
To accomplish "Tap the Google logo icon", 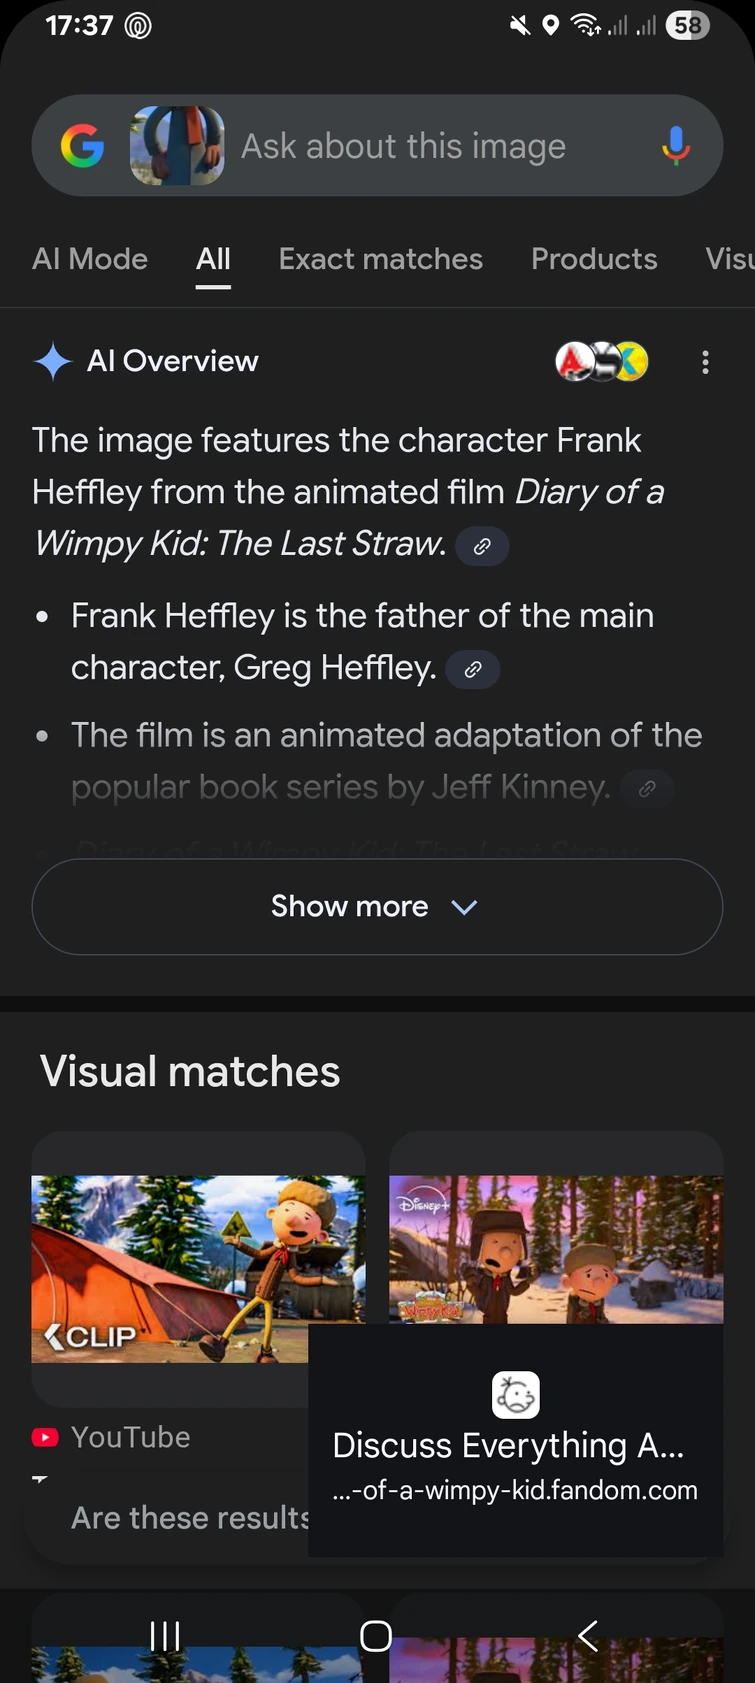I will click(82, 146).
